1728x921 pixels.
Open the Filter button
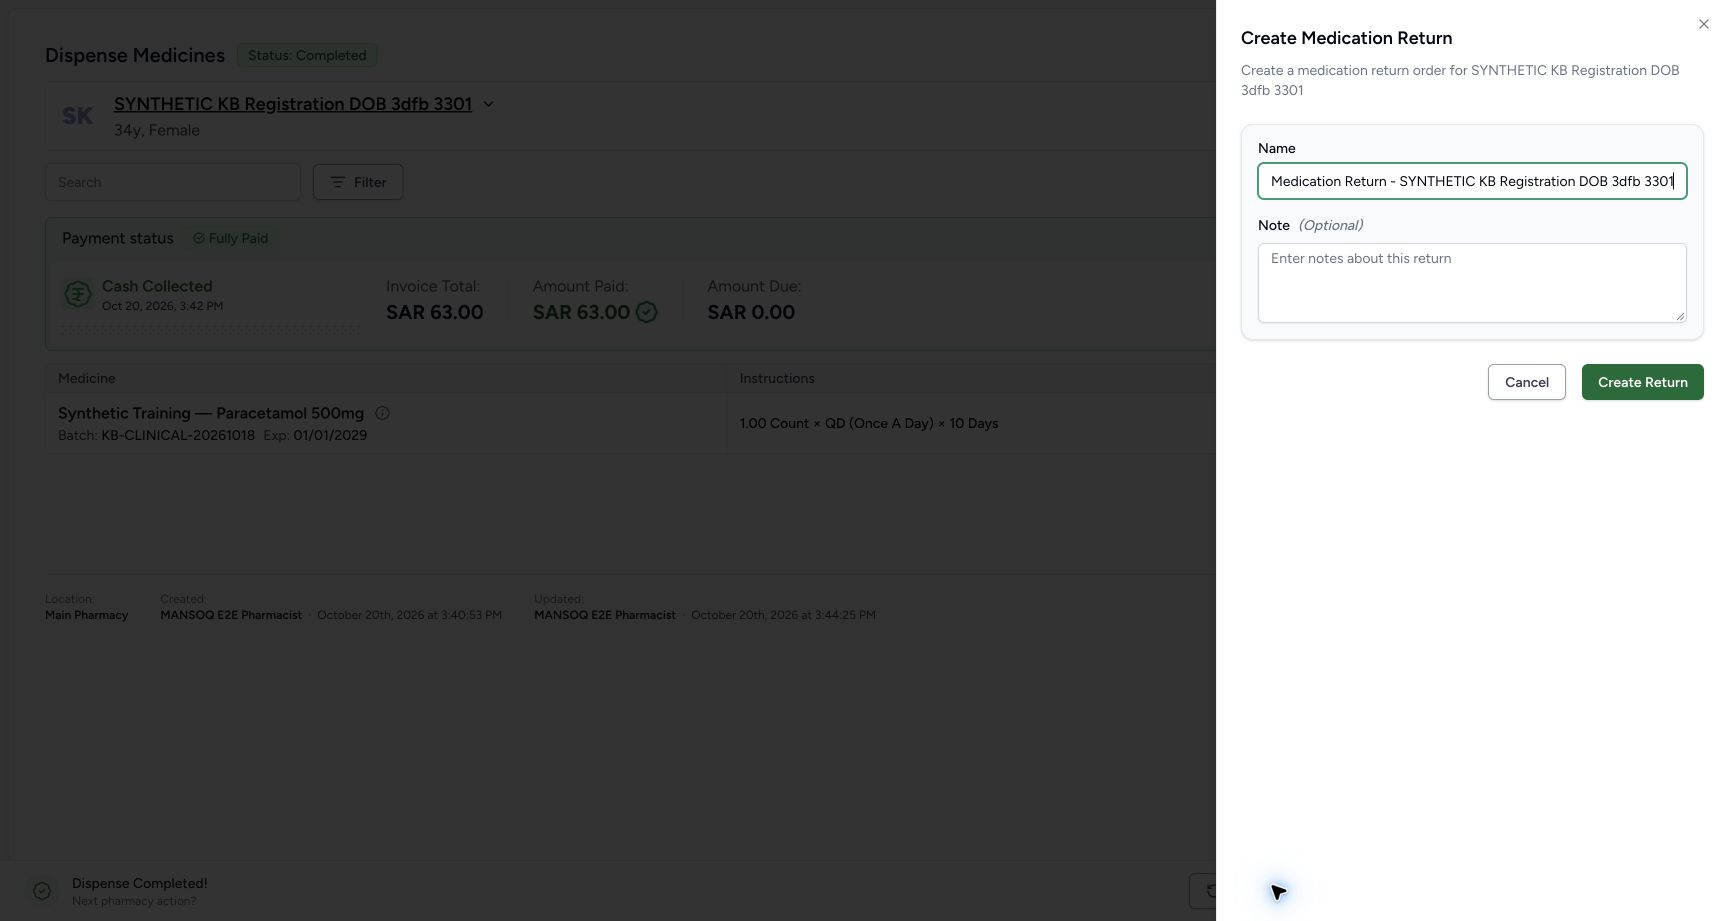pyautogui.click(x=358, y=182)
